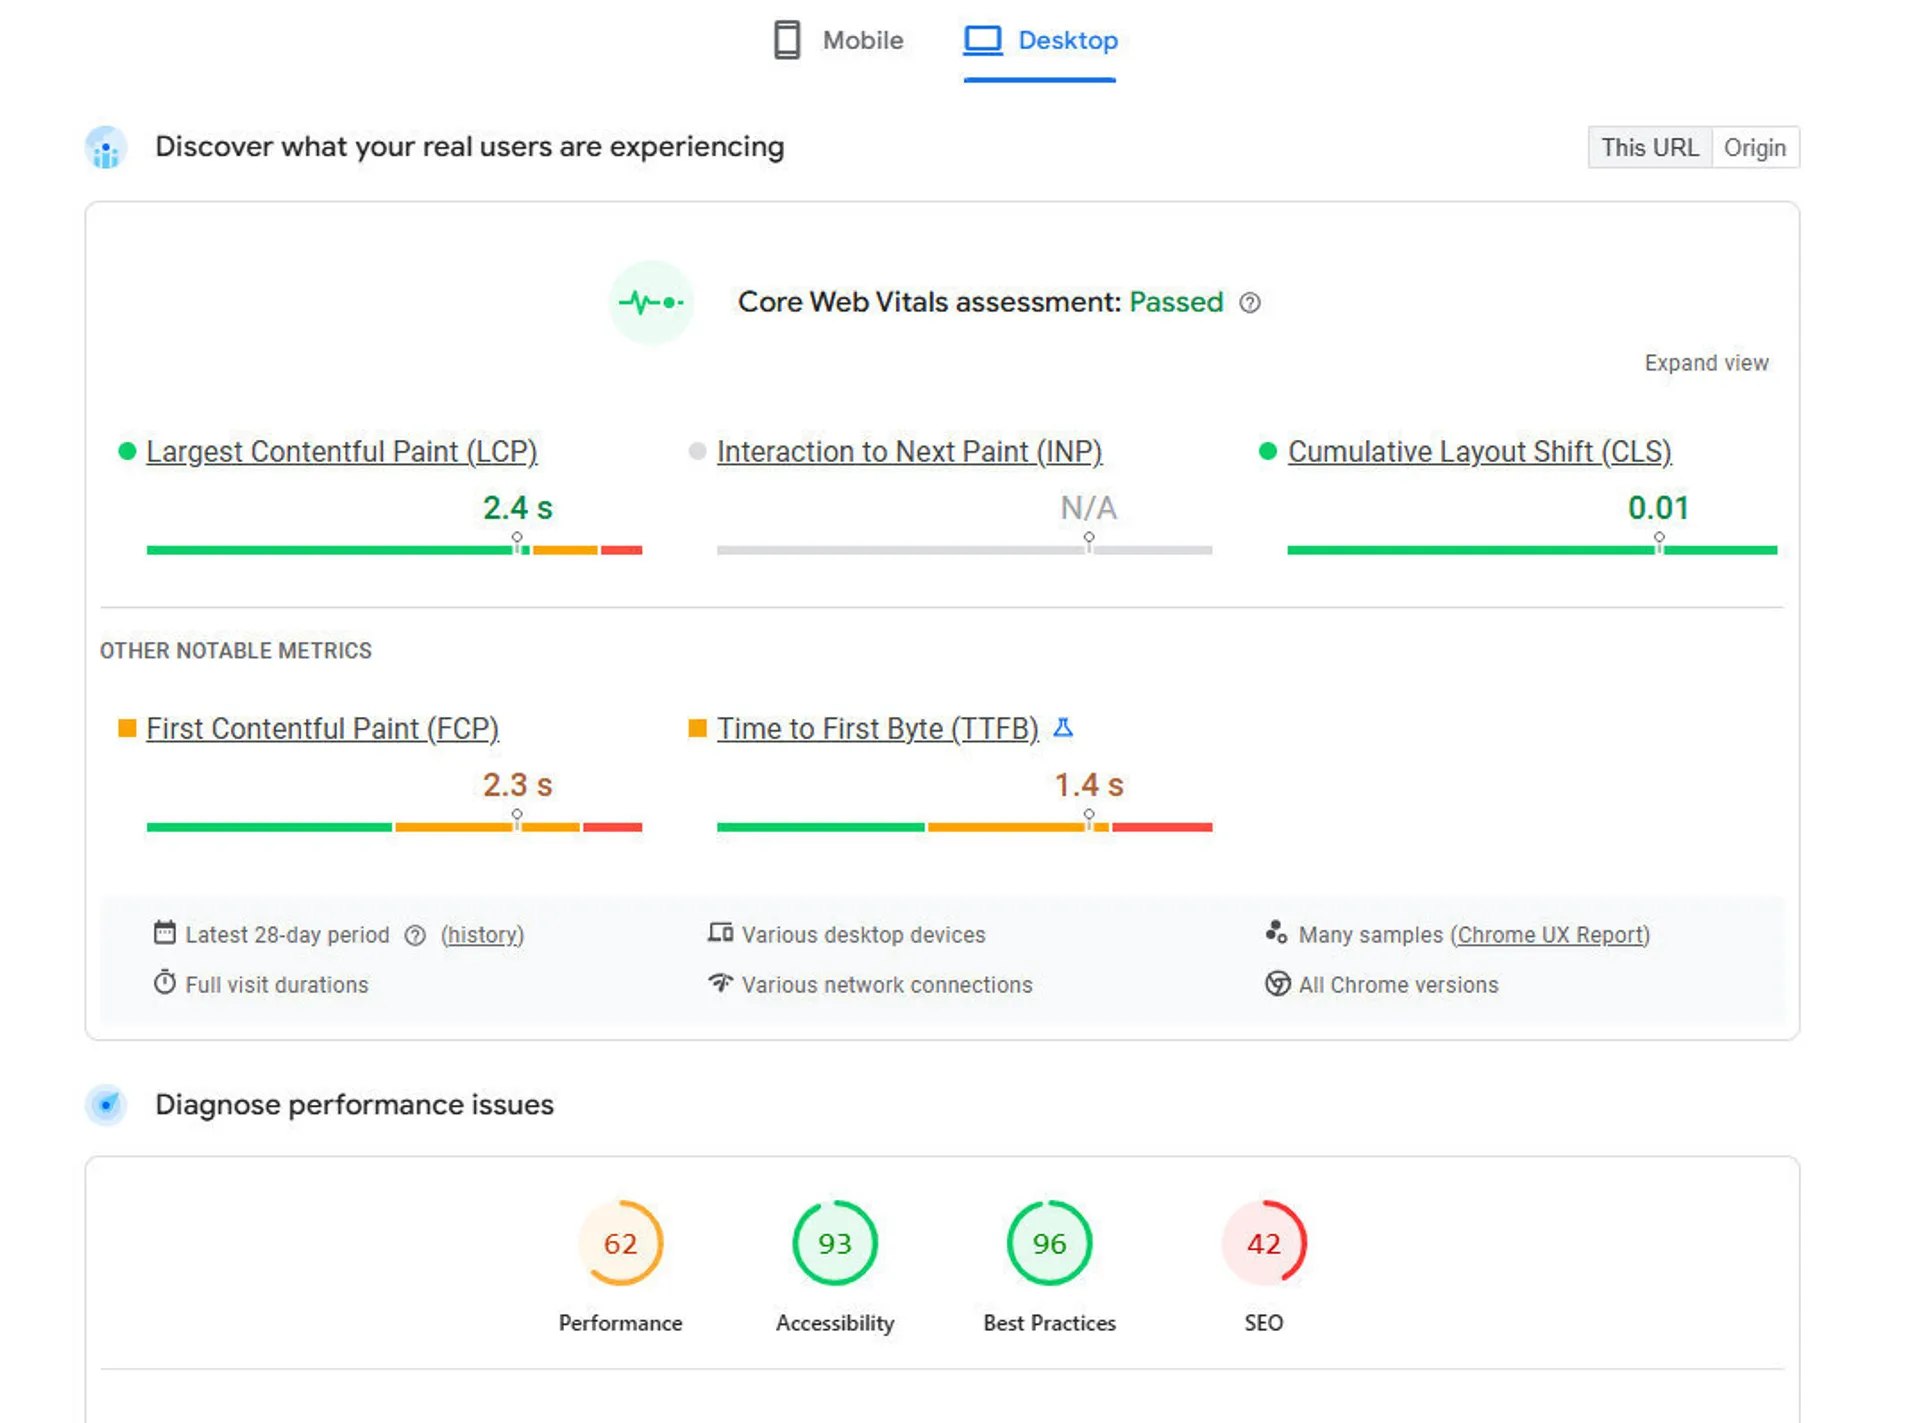Expand view of the Core Web Vitals

(x=1706, y=363)
